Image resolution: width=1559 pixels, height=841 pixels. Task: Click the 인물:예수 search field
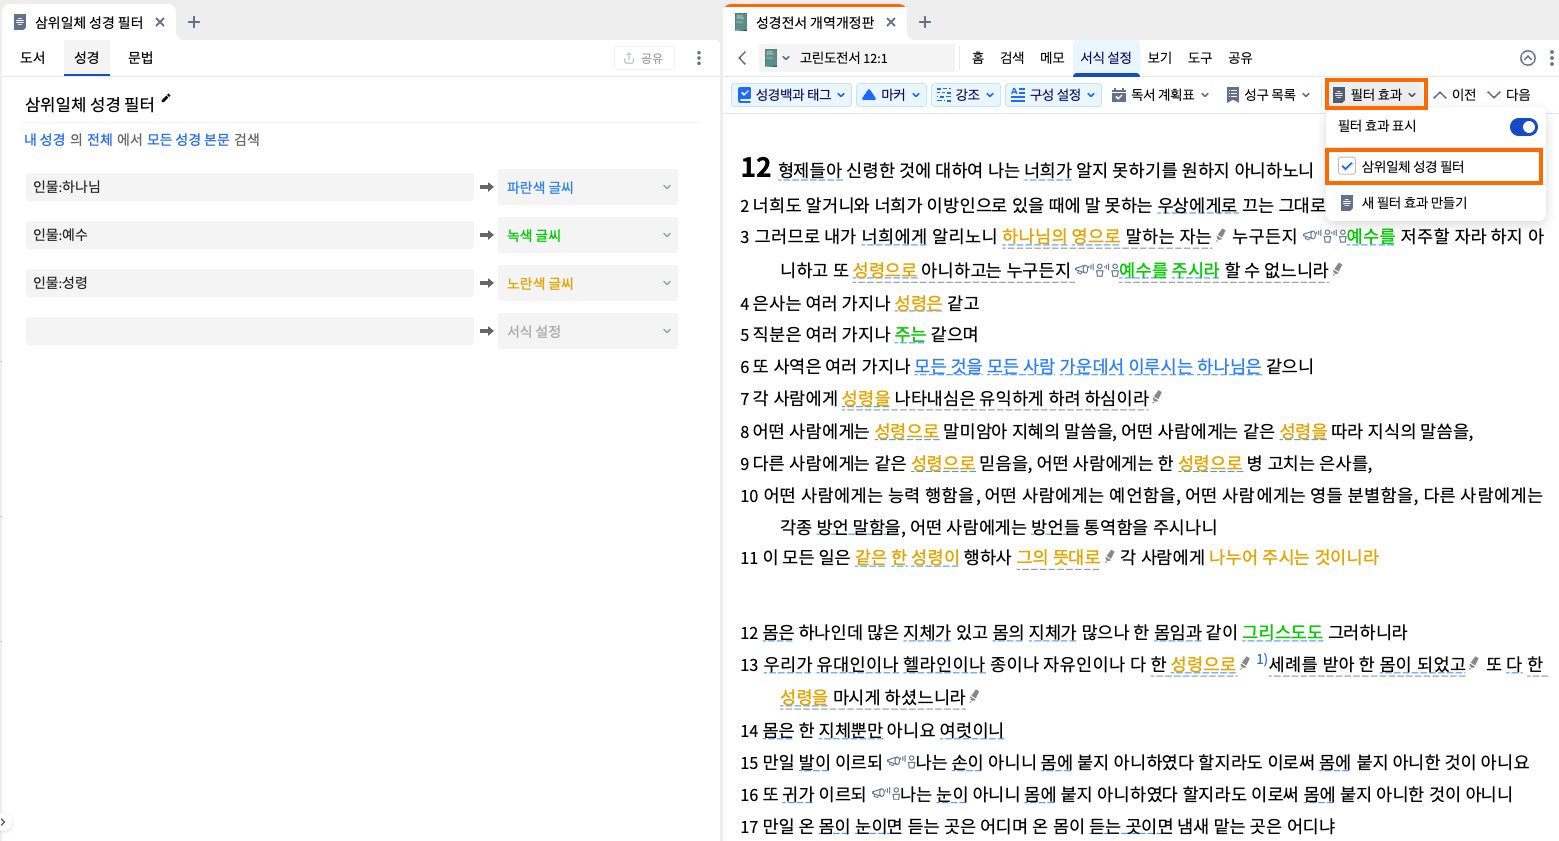(x=250, y=235)
